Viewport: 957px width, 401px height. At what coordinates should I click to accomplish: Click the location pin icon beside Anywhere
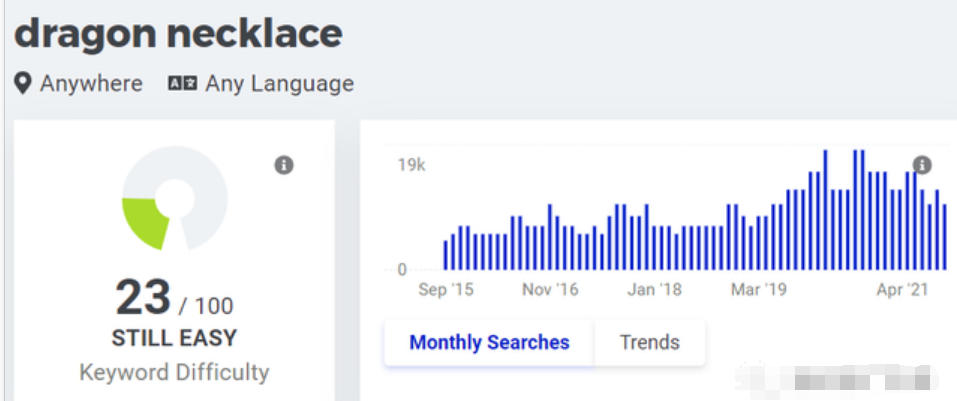coord(23,83)
